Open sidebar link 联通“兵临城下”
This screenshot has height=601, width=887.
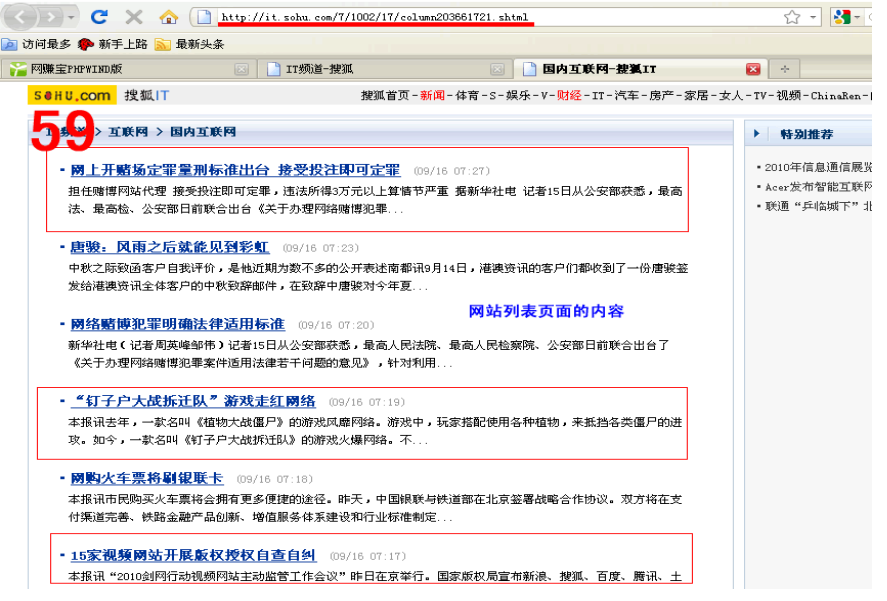point(818,206)
